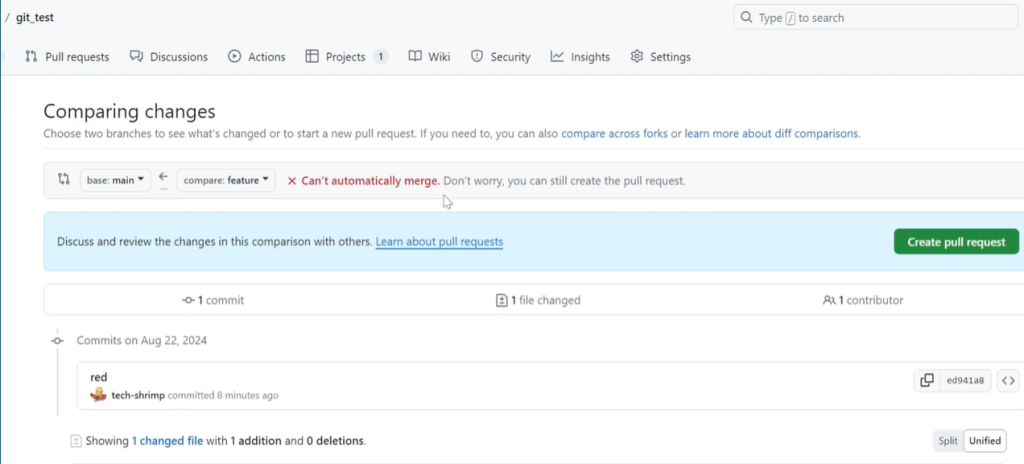Click the Actions play icon
The width and height of the screenshot is (1024, 464).
click(x=235, y=57)
